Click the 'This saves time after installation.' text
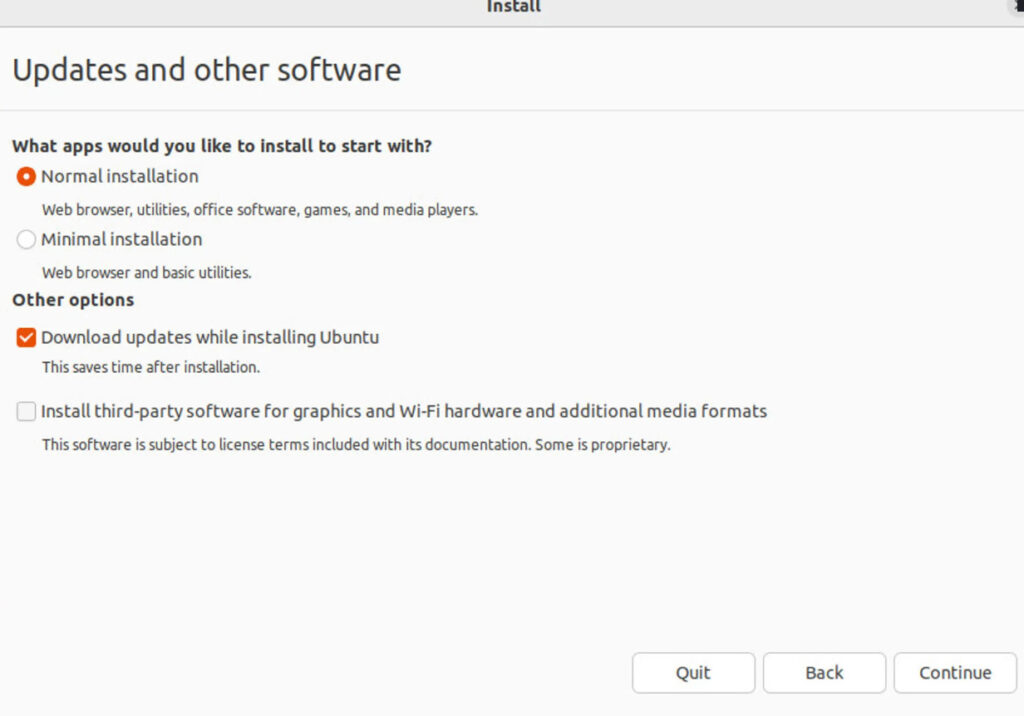 tap(151, 367)
